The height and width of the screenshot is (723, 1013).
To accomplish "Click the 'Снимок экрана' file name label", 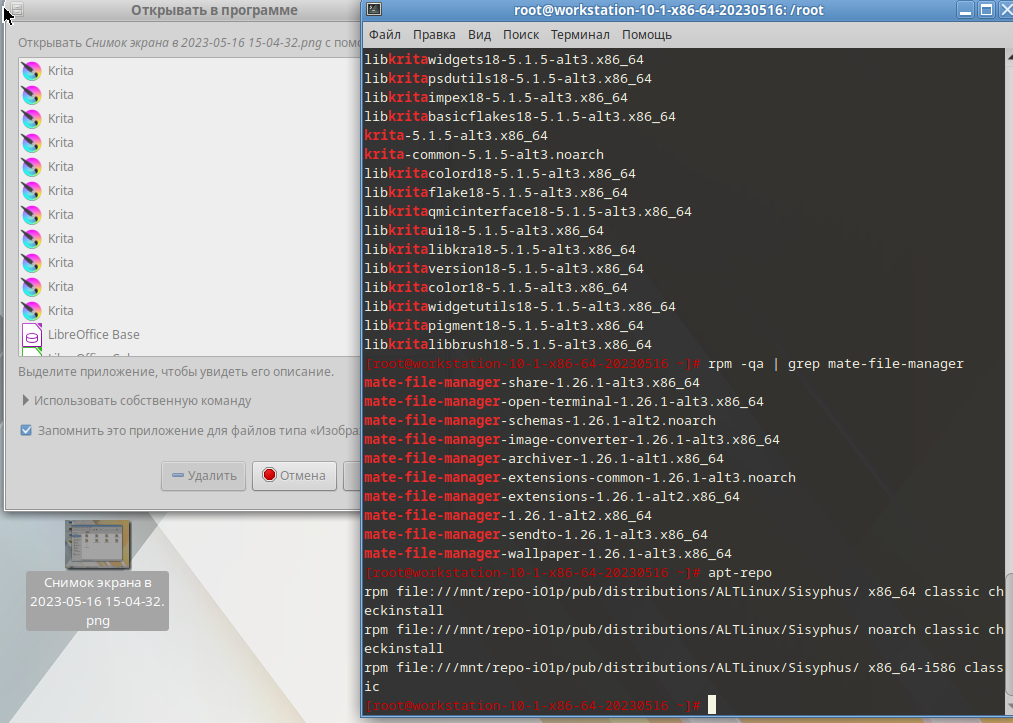I will pos(97,601).
